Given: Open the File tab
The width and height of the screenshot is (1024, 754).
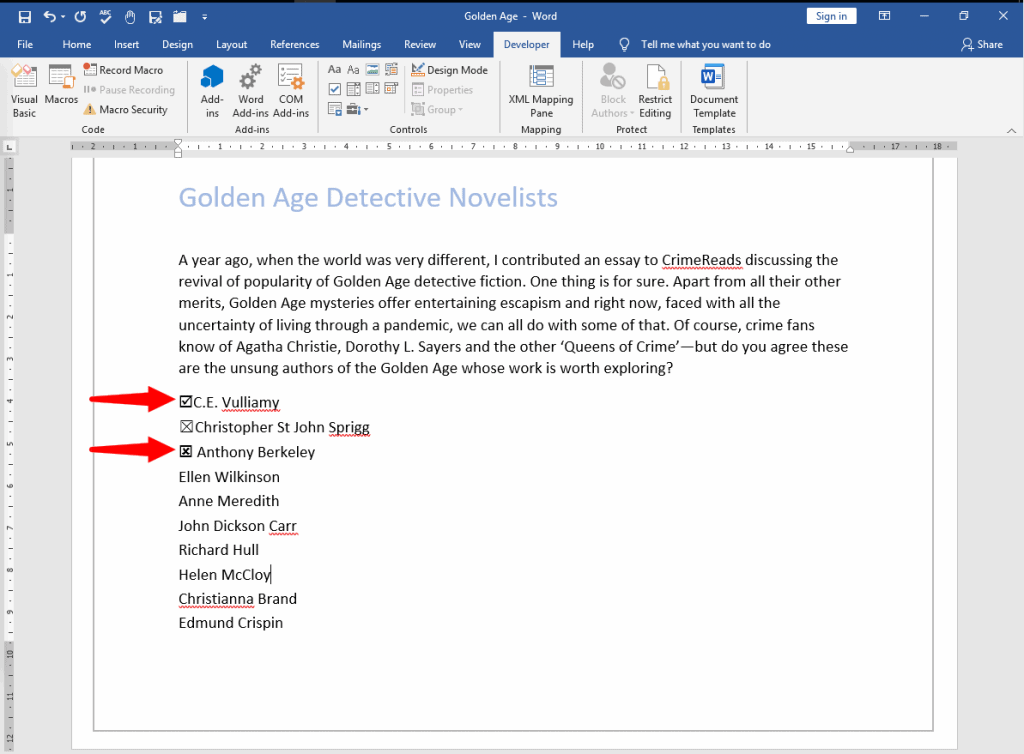Looking at the screenshot, I should pyautogui.click(x=25, y=44).
